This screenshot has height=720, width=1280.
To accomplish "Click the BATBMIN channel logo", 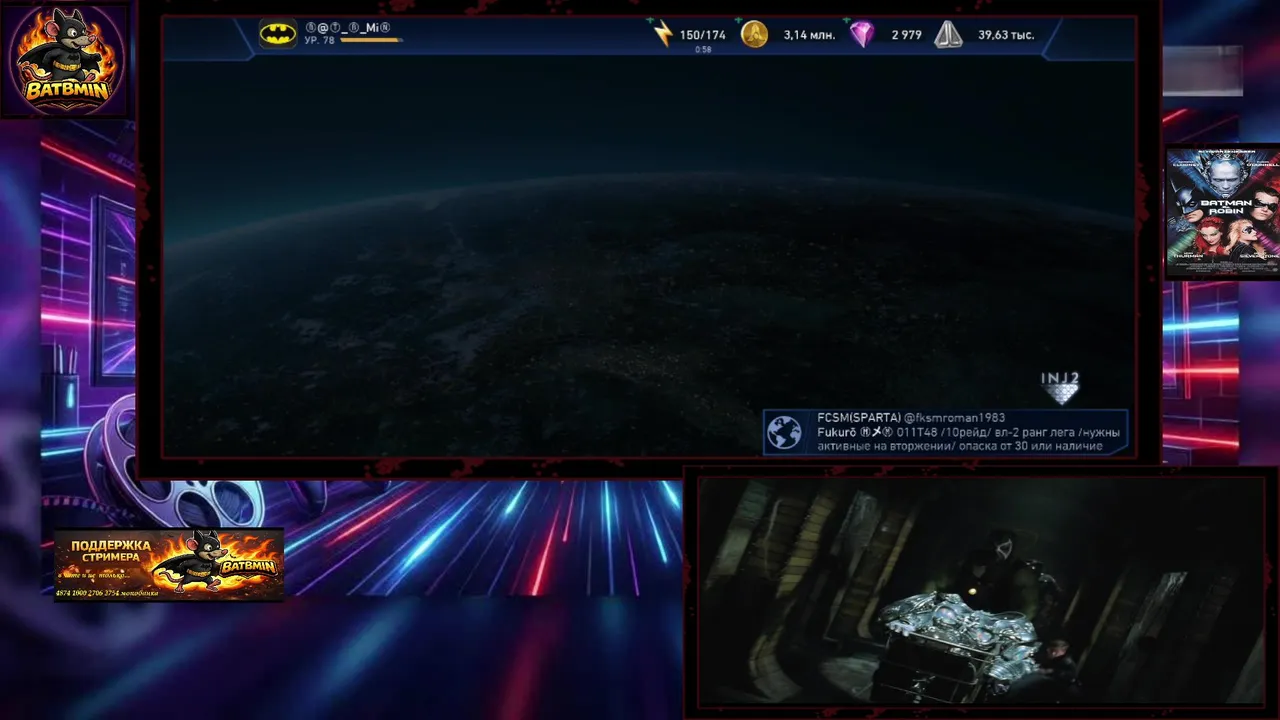I will click(67, 59).
